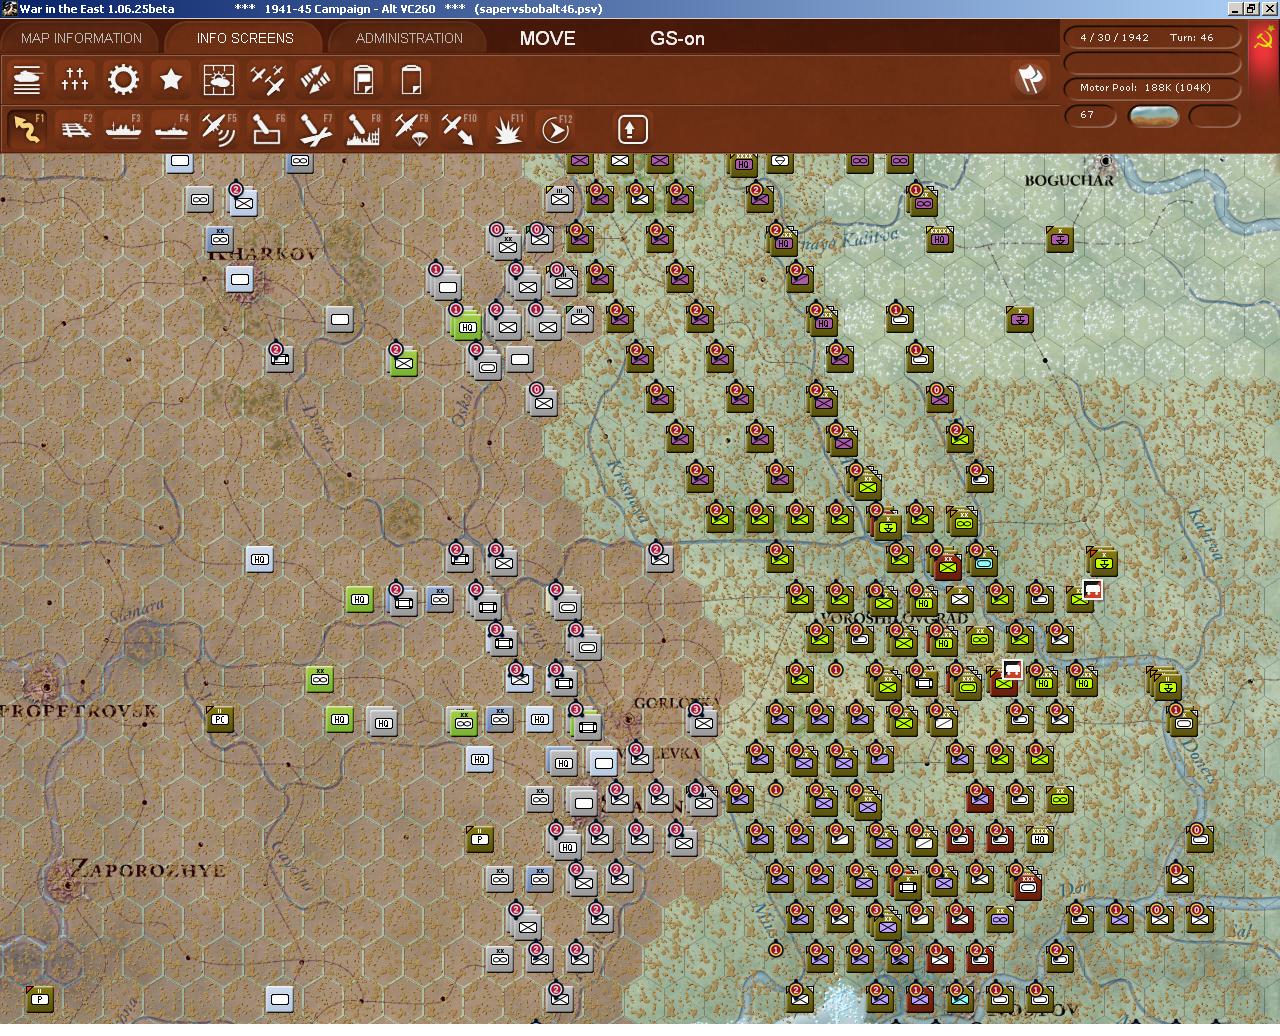
Task: Click the 67 value field
Action: click(1091, 115)
